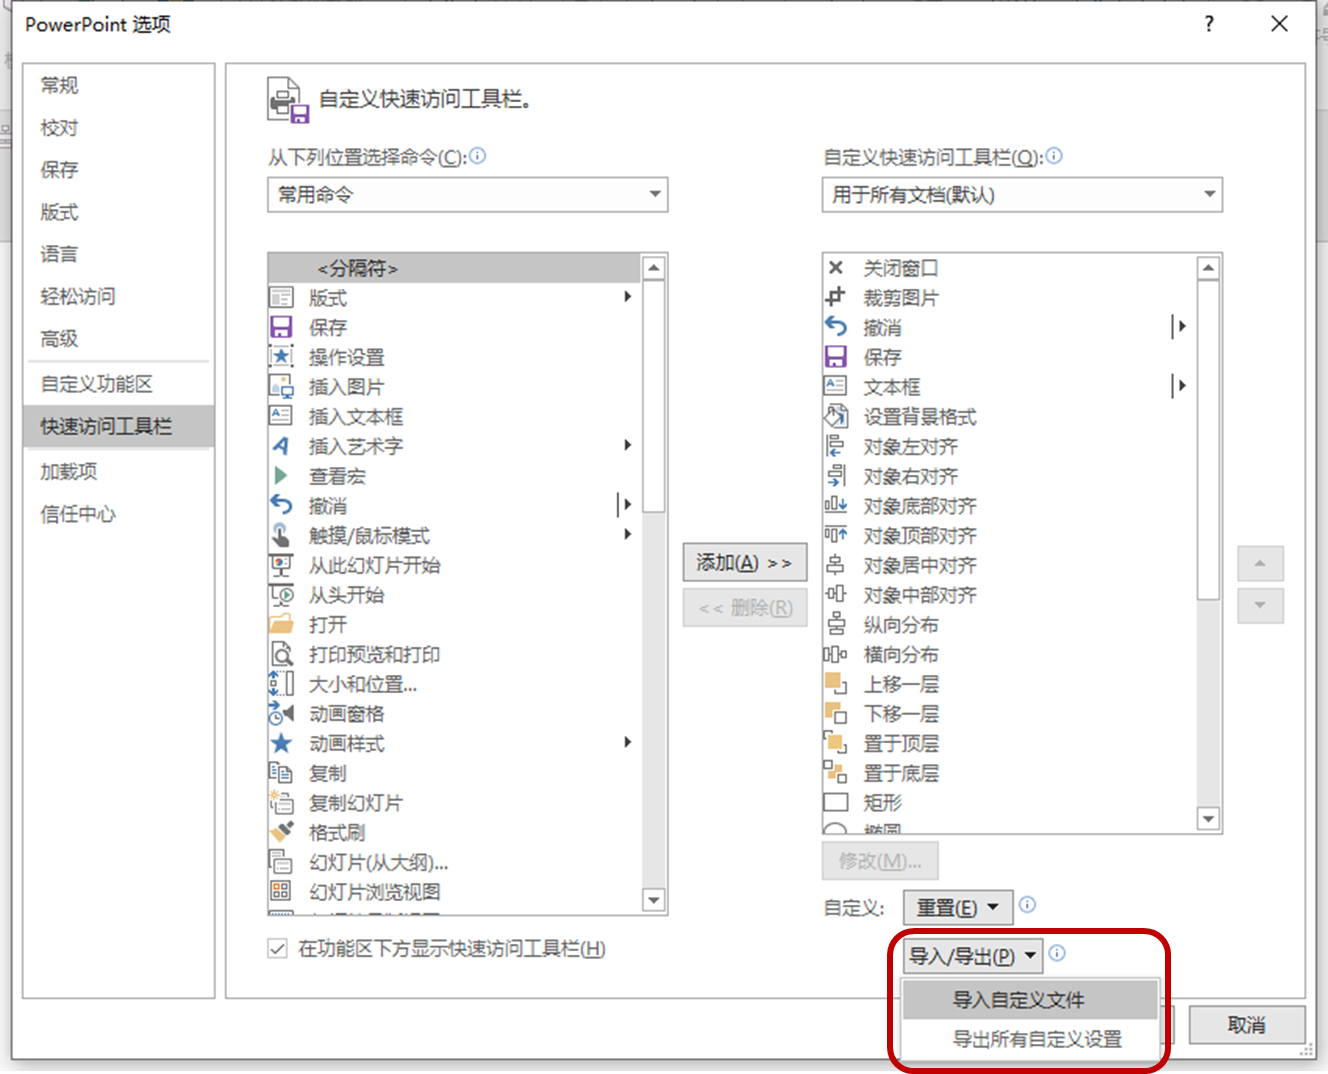
Task: Toggle 在功能区下方显示快速访问工具栏 checkbox
Action: 278,949
